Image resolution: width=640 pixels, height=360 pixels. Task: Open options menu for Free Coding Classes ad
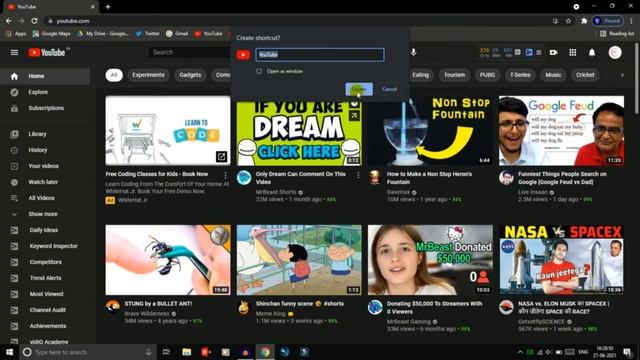225,175
